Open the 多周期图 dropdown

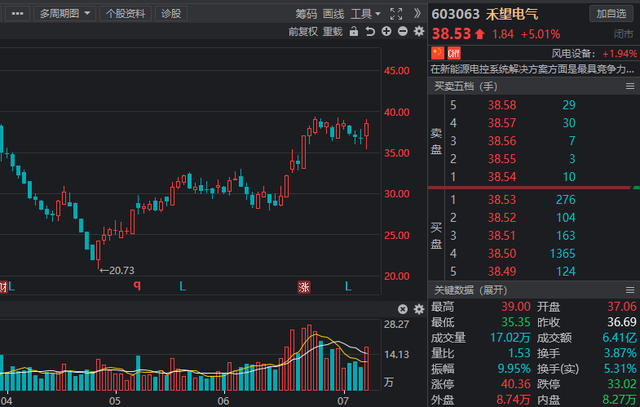tap(65, 14)
